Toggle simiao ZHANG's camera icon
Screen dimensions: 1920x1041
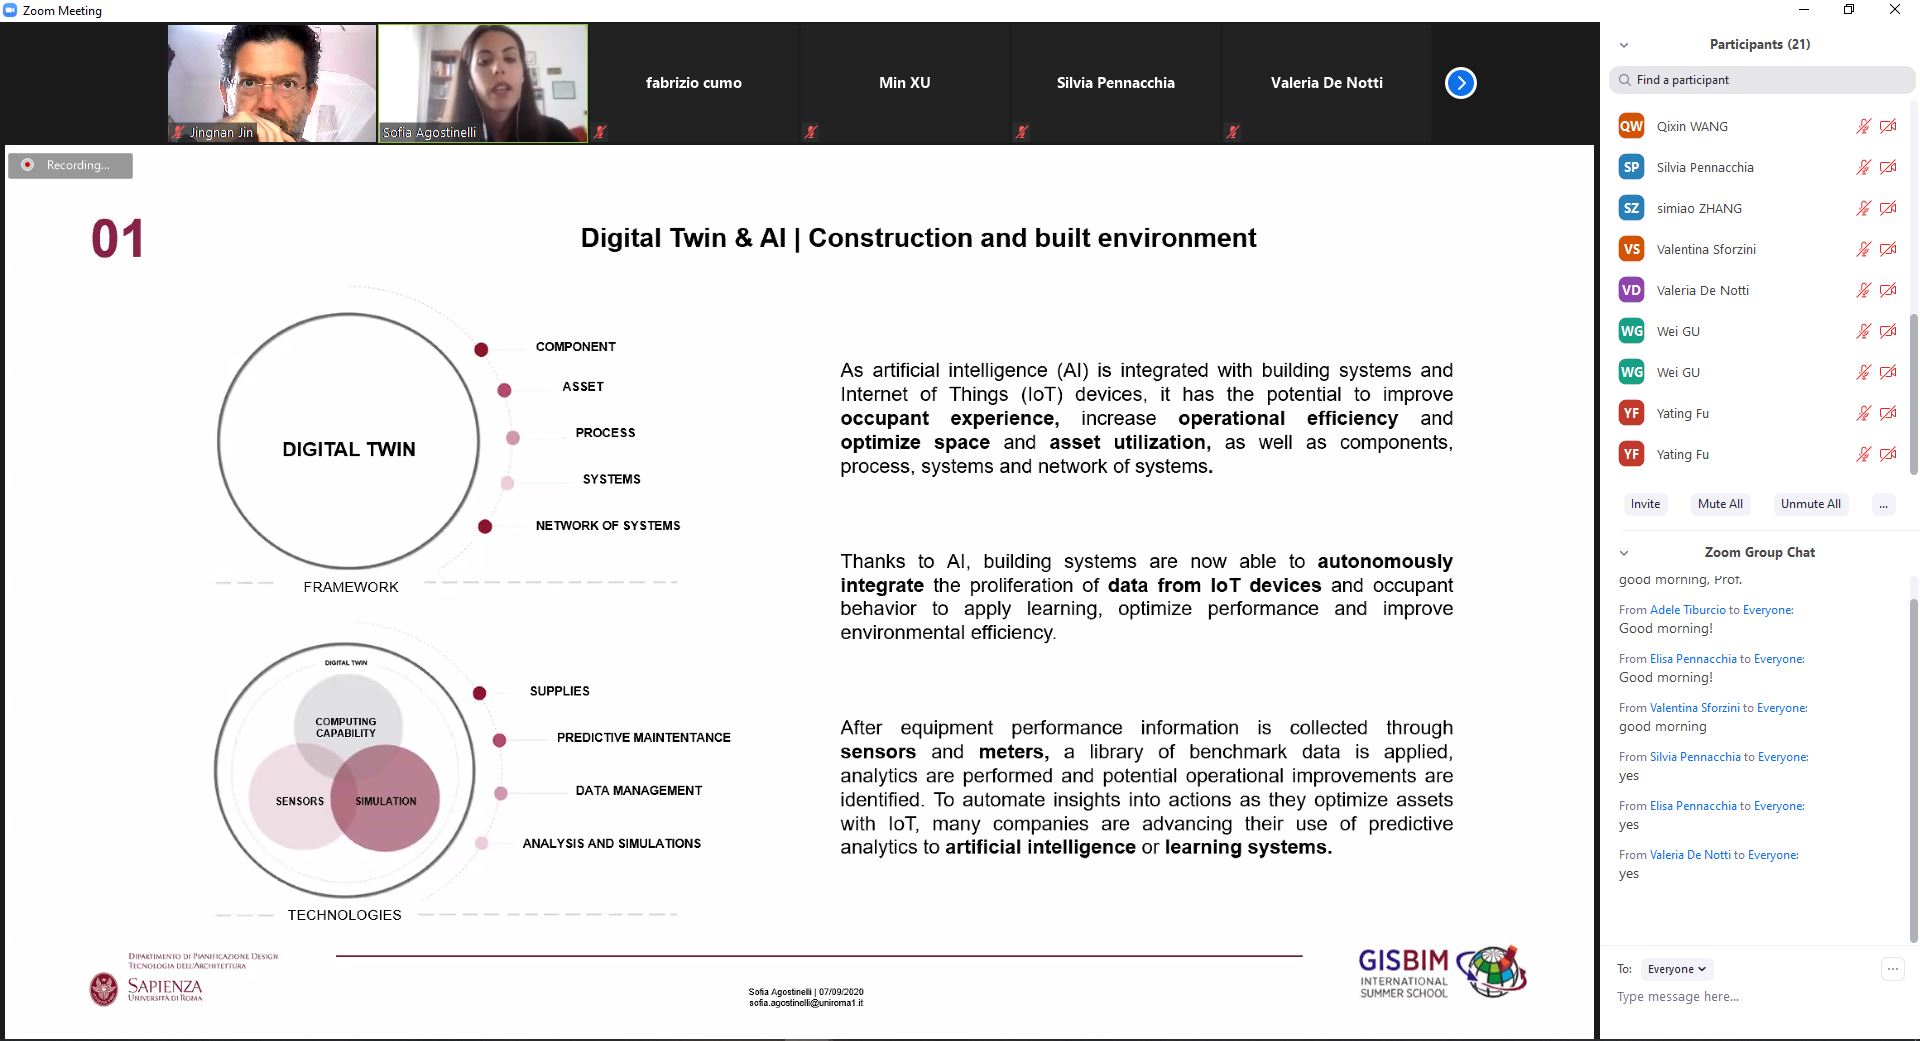pos(1888,208)
